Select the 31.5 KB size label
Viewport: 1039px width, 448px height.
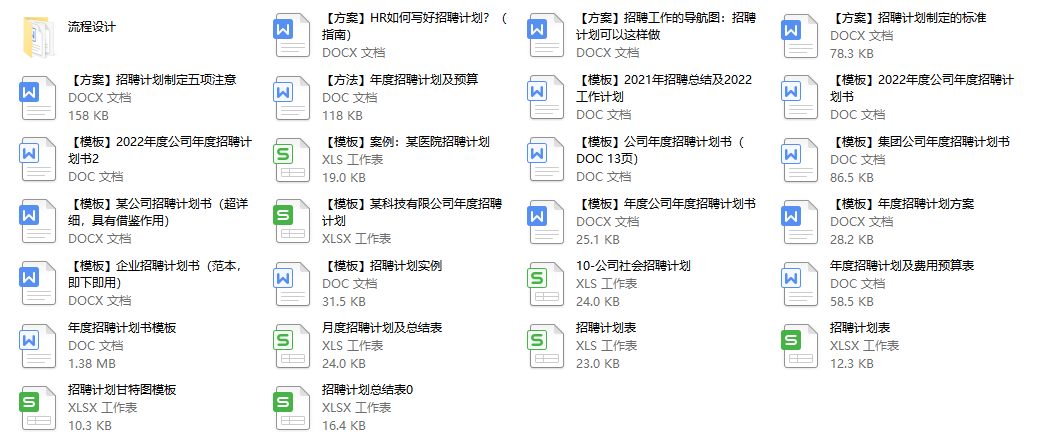pos(344,302)
